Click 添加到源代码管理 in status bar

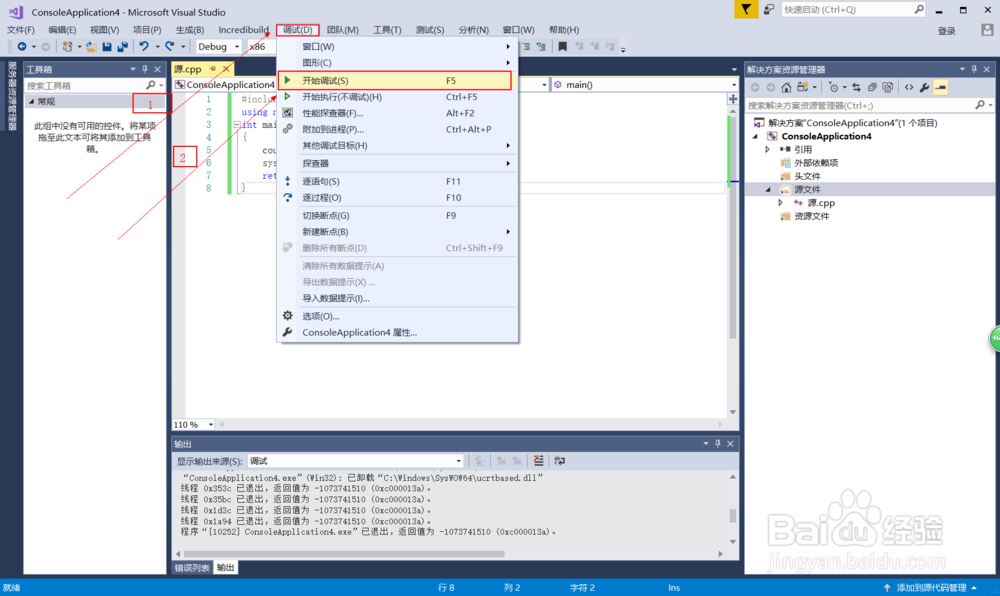point(930,588)
